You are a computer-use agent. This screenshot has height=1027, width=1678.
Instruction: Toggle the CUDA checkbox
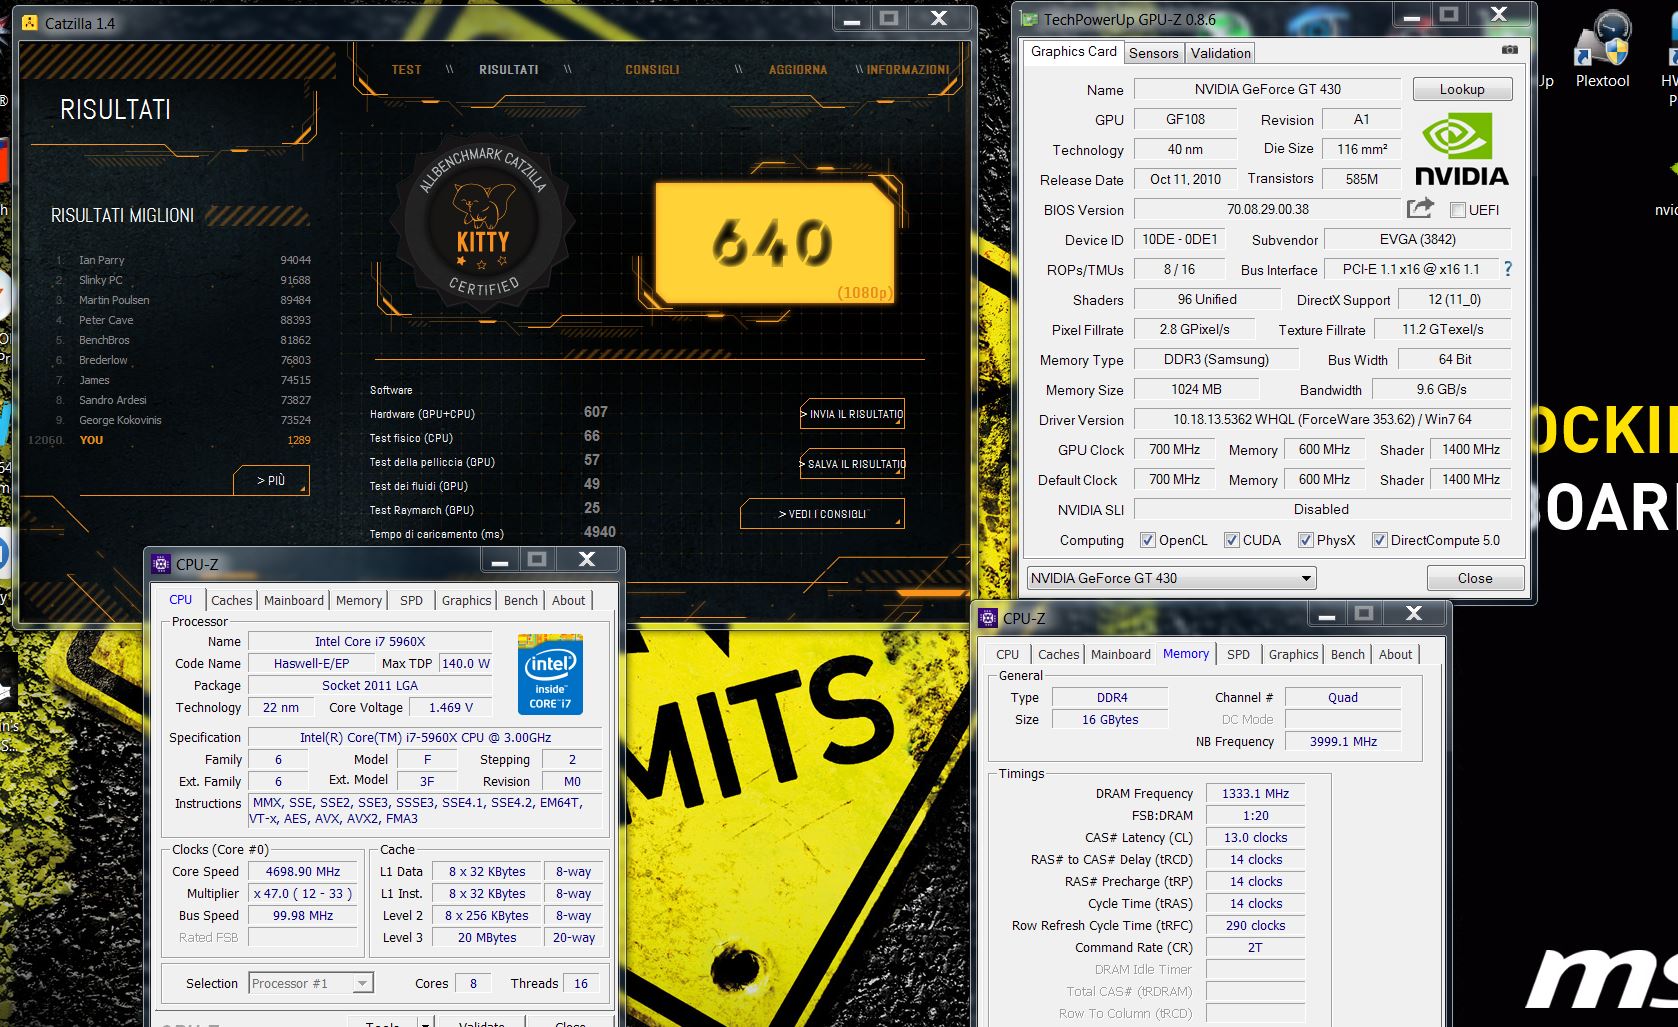(x=1231, y=540)
